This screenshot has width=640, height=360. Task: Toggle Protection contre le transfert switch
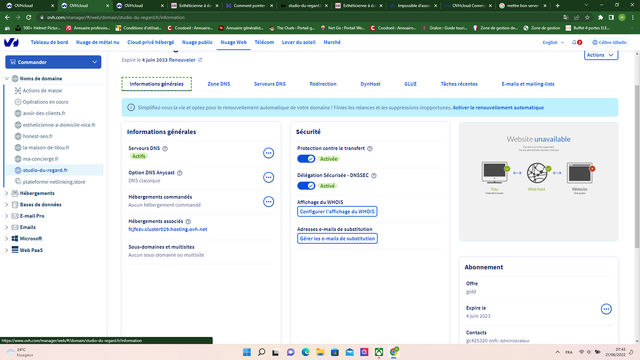pos(306,159)
